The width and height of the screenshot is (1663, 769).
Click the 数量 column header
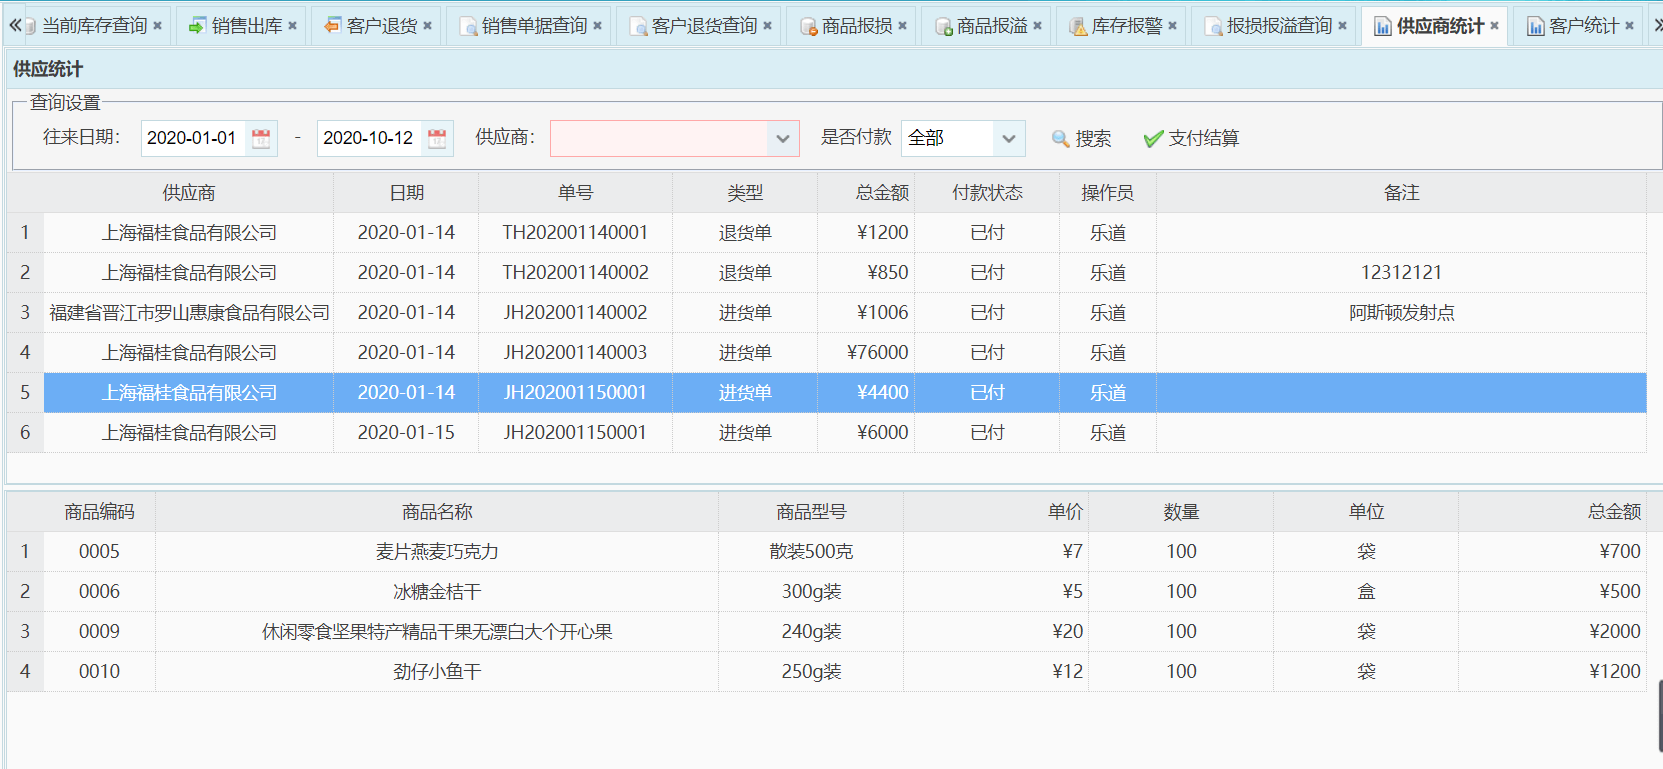[1181, 512]
